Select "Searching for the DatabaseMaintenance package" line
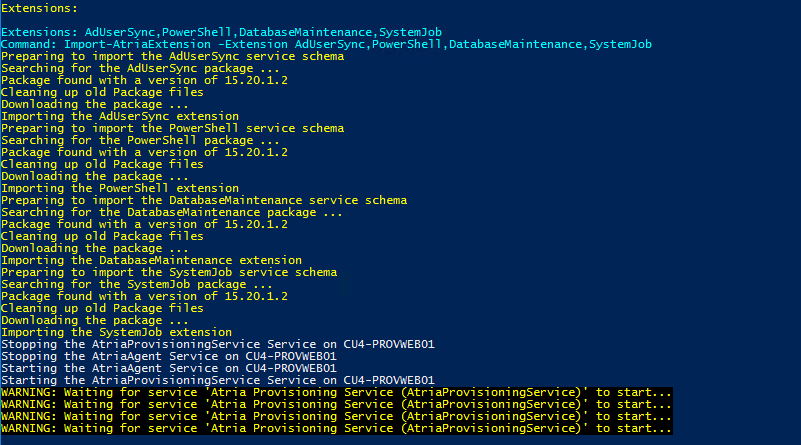 (172, 212)
